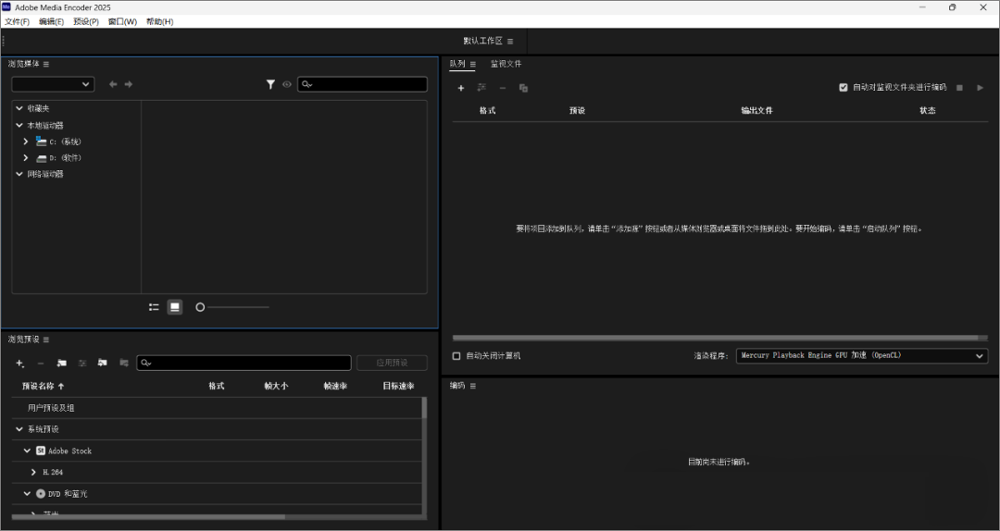Toggle the eye view icon in the media browser

[287, 84]
